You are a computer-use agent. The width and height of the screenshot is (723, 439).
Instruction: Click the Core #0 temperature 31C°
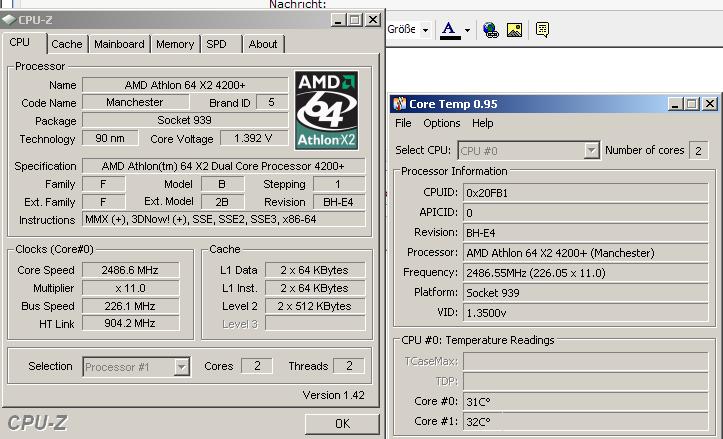pyautogui.click(x=586, y=402)
